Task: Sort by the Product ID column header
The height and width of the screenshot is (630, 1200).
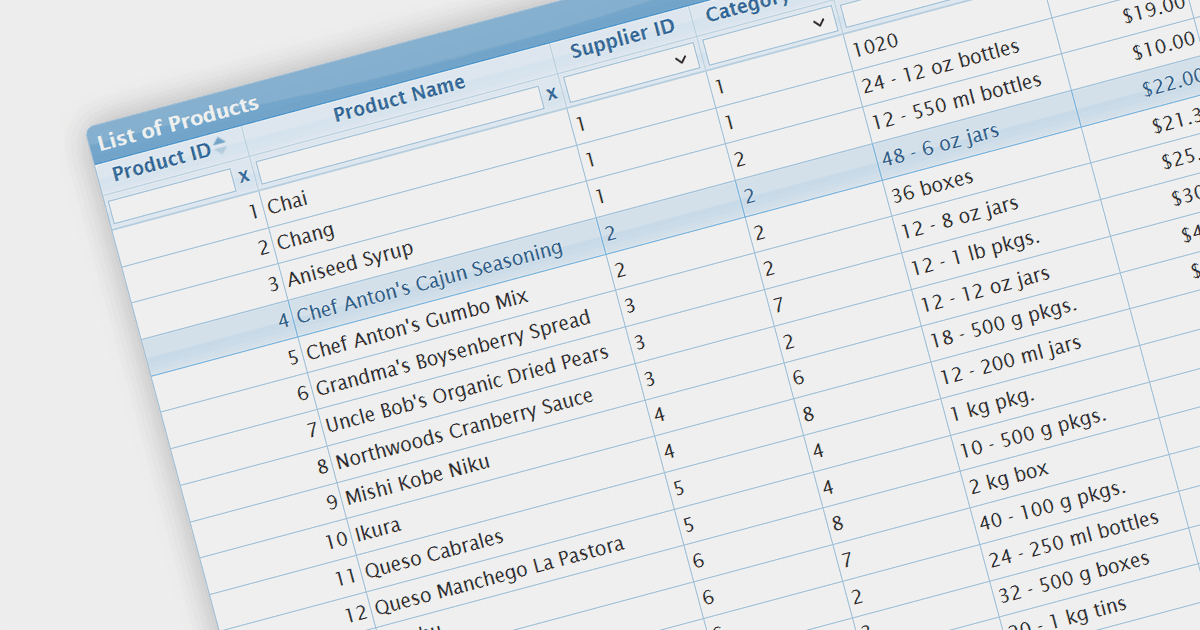Action: click(161, 162)
